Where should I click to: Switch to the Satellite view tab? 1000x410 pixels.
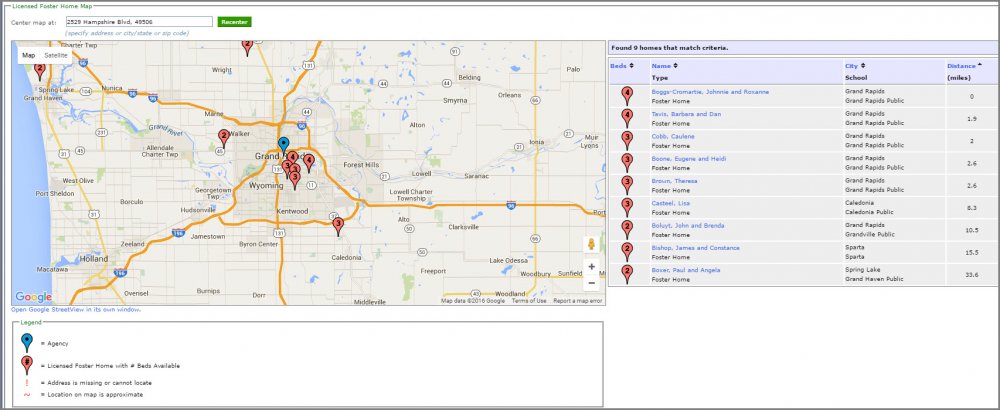55,55
